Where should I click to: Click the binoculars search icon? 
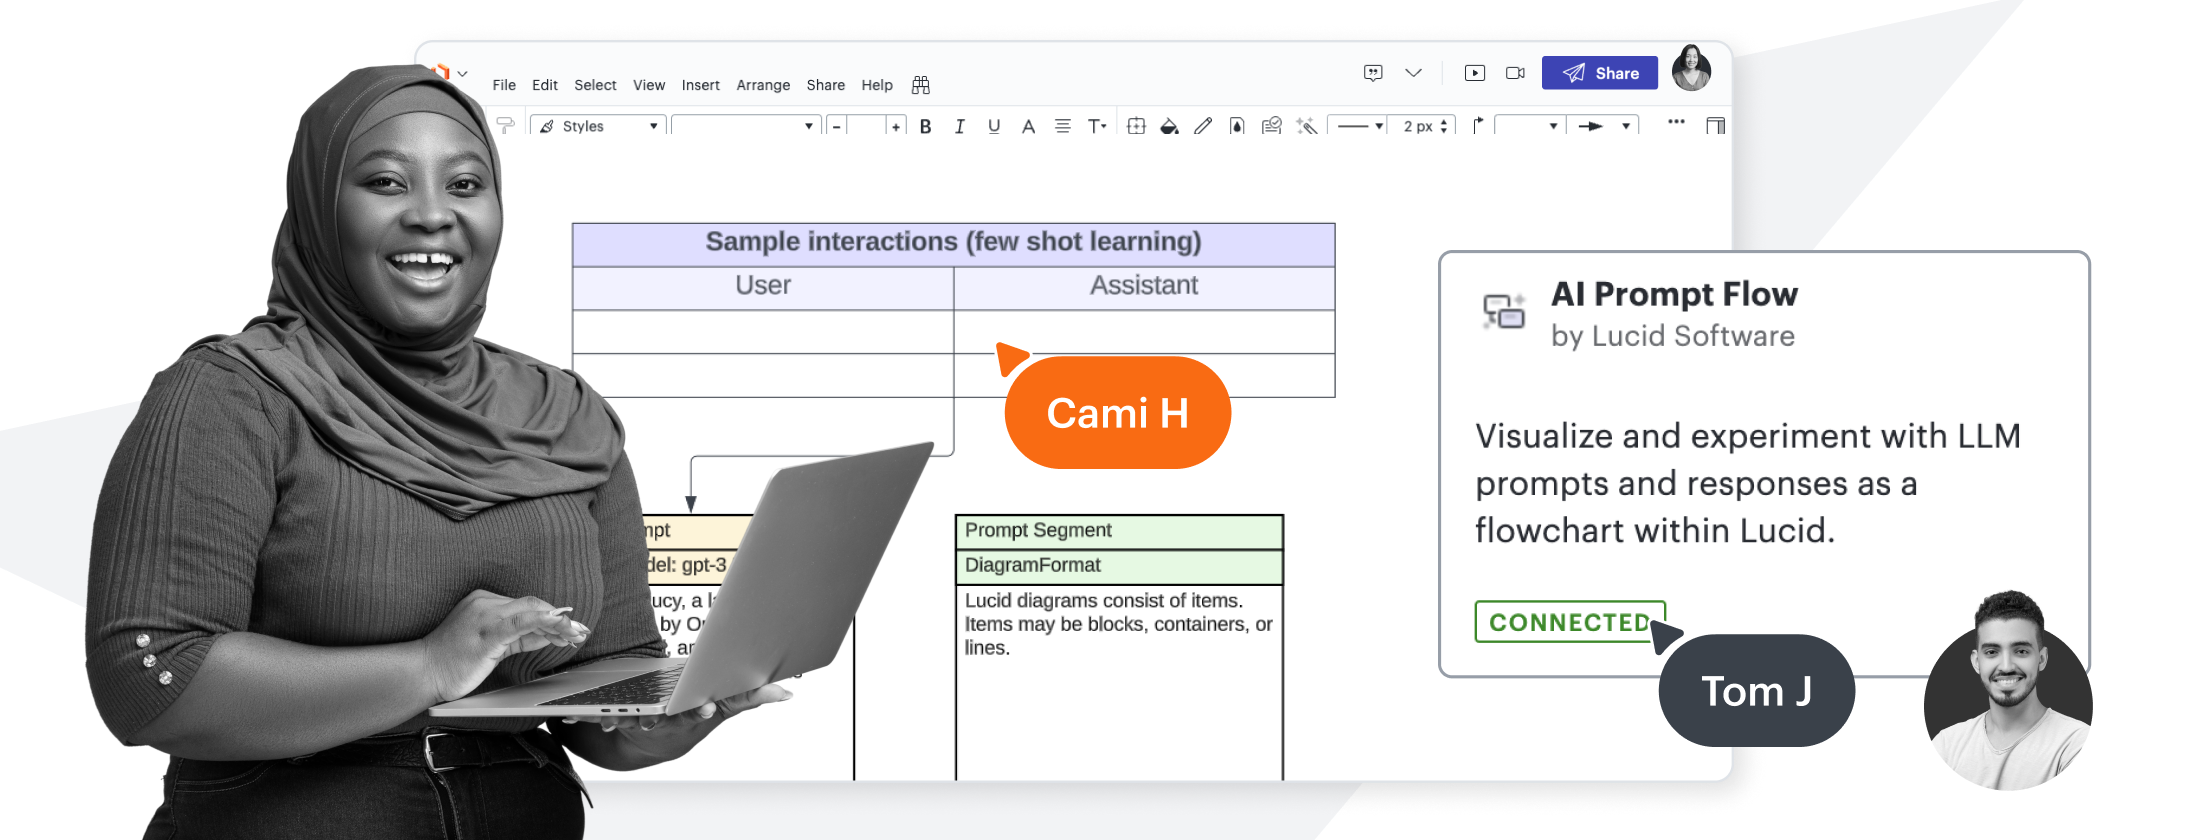pos(921,85)
